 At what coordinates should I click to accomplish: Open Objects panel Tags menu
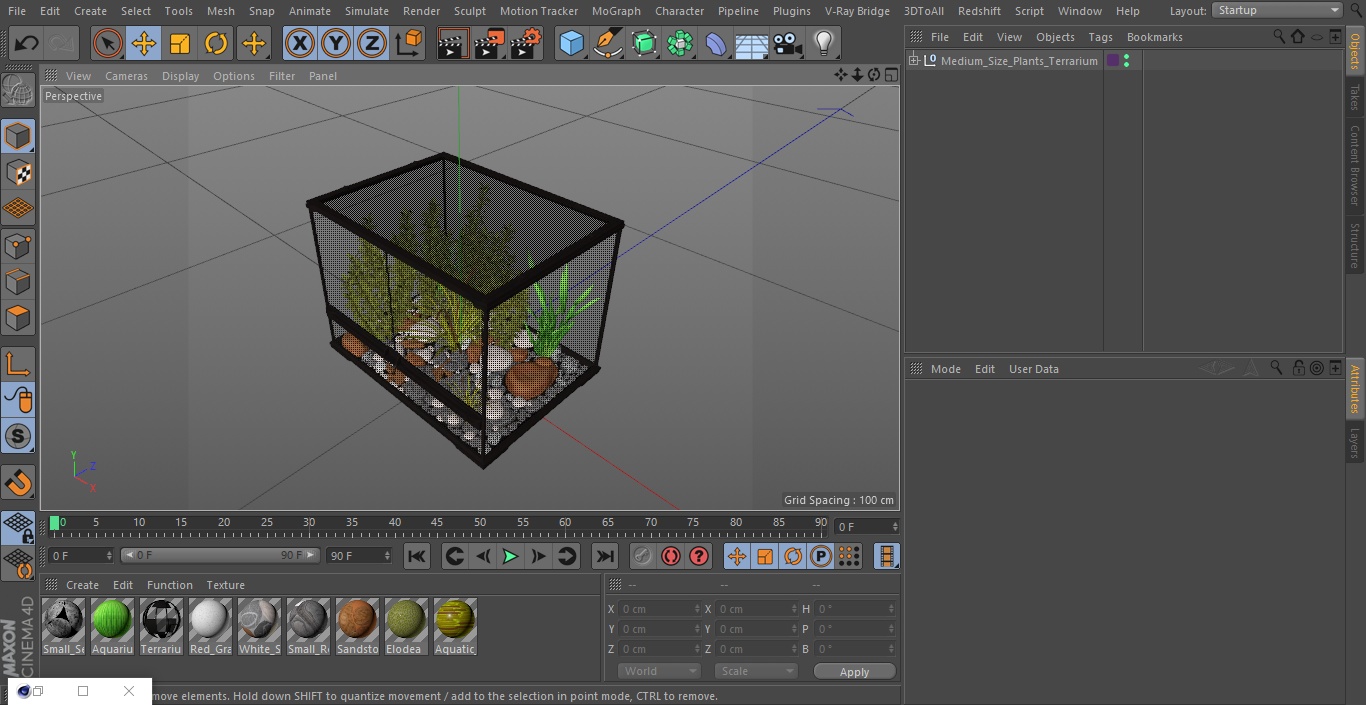(x=1100, y=37)
